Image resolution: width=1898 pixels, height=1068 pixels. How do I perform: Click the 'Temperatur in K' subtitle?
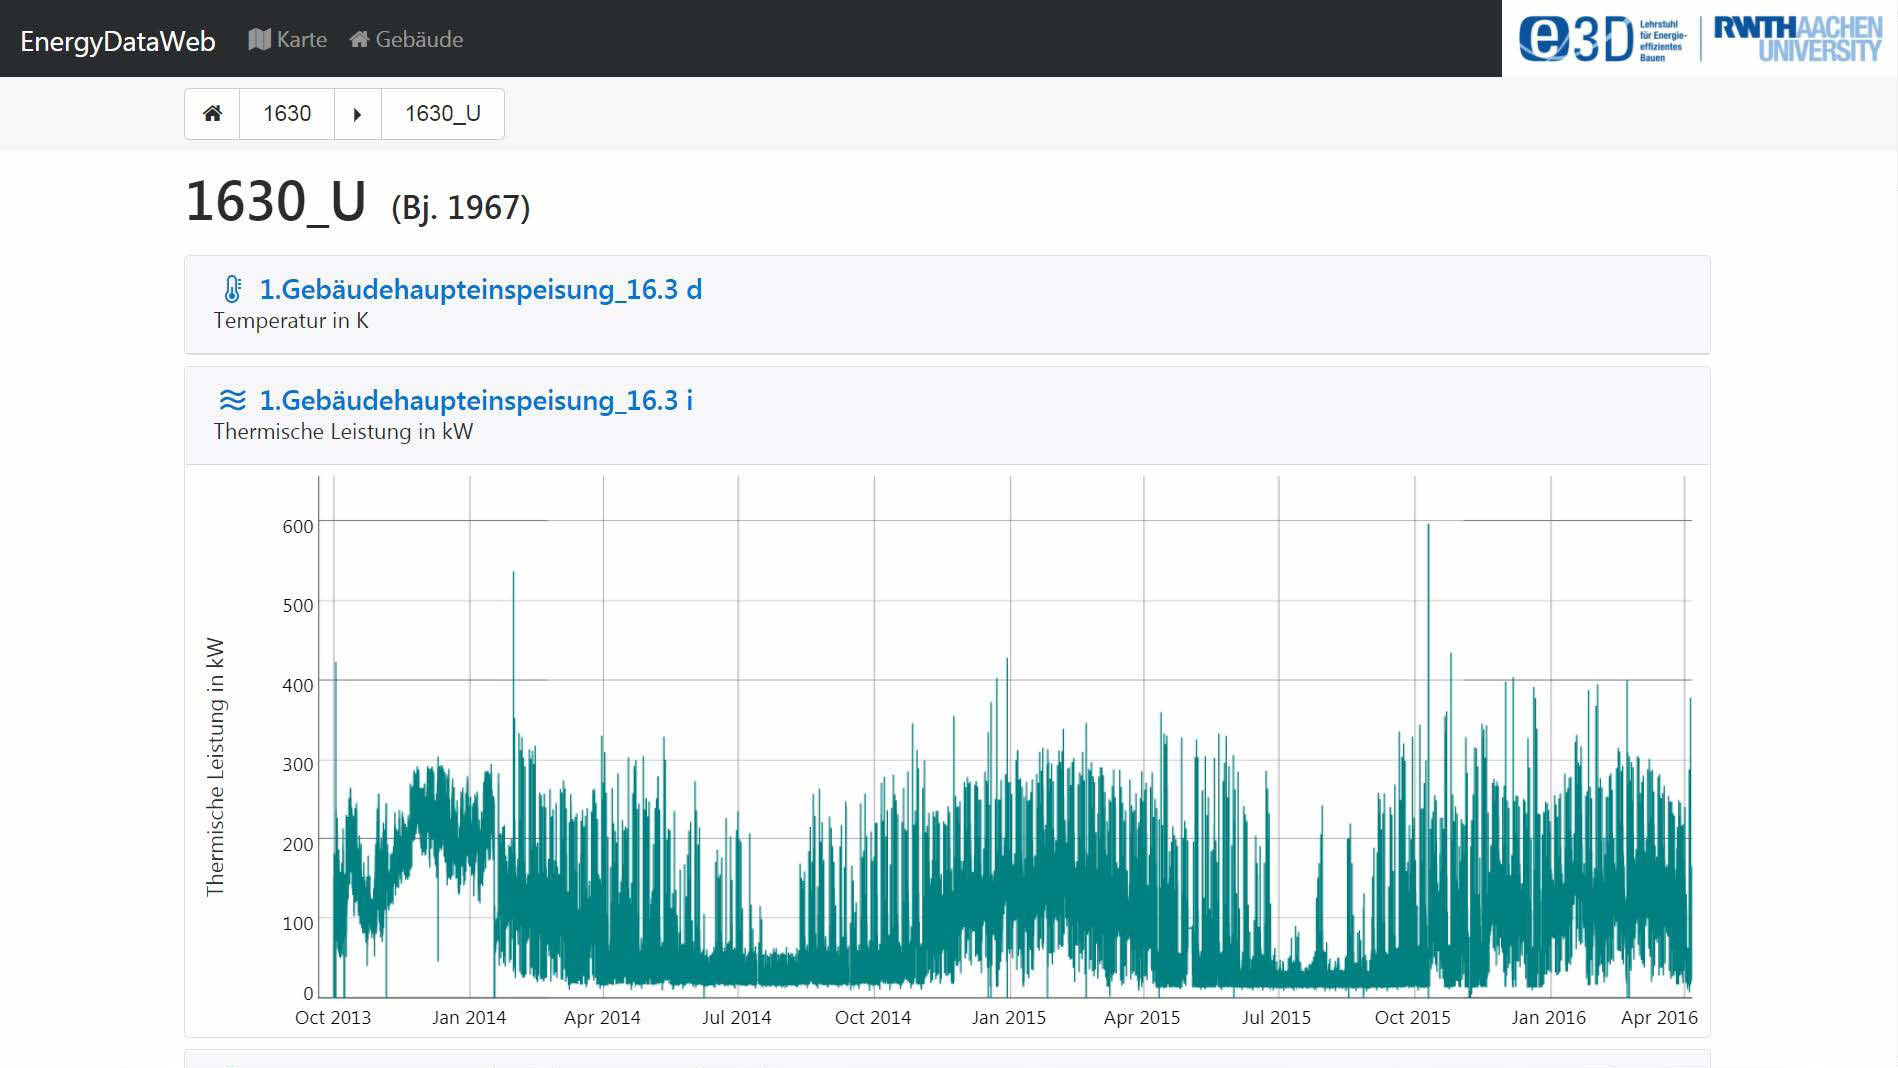click(291, 321)
